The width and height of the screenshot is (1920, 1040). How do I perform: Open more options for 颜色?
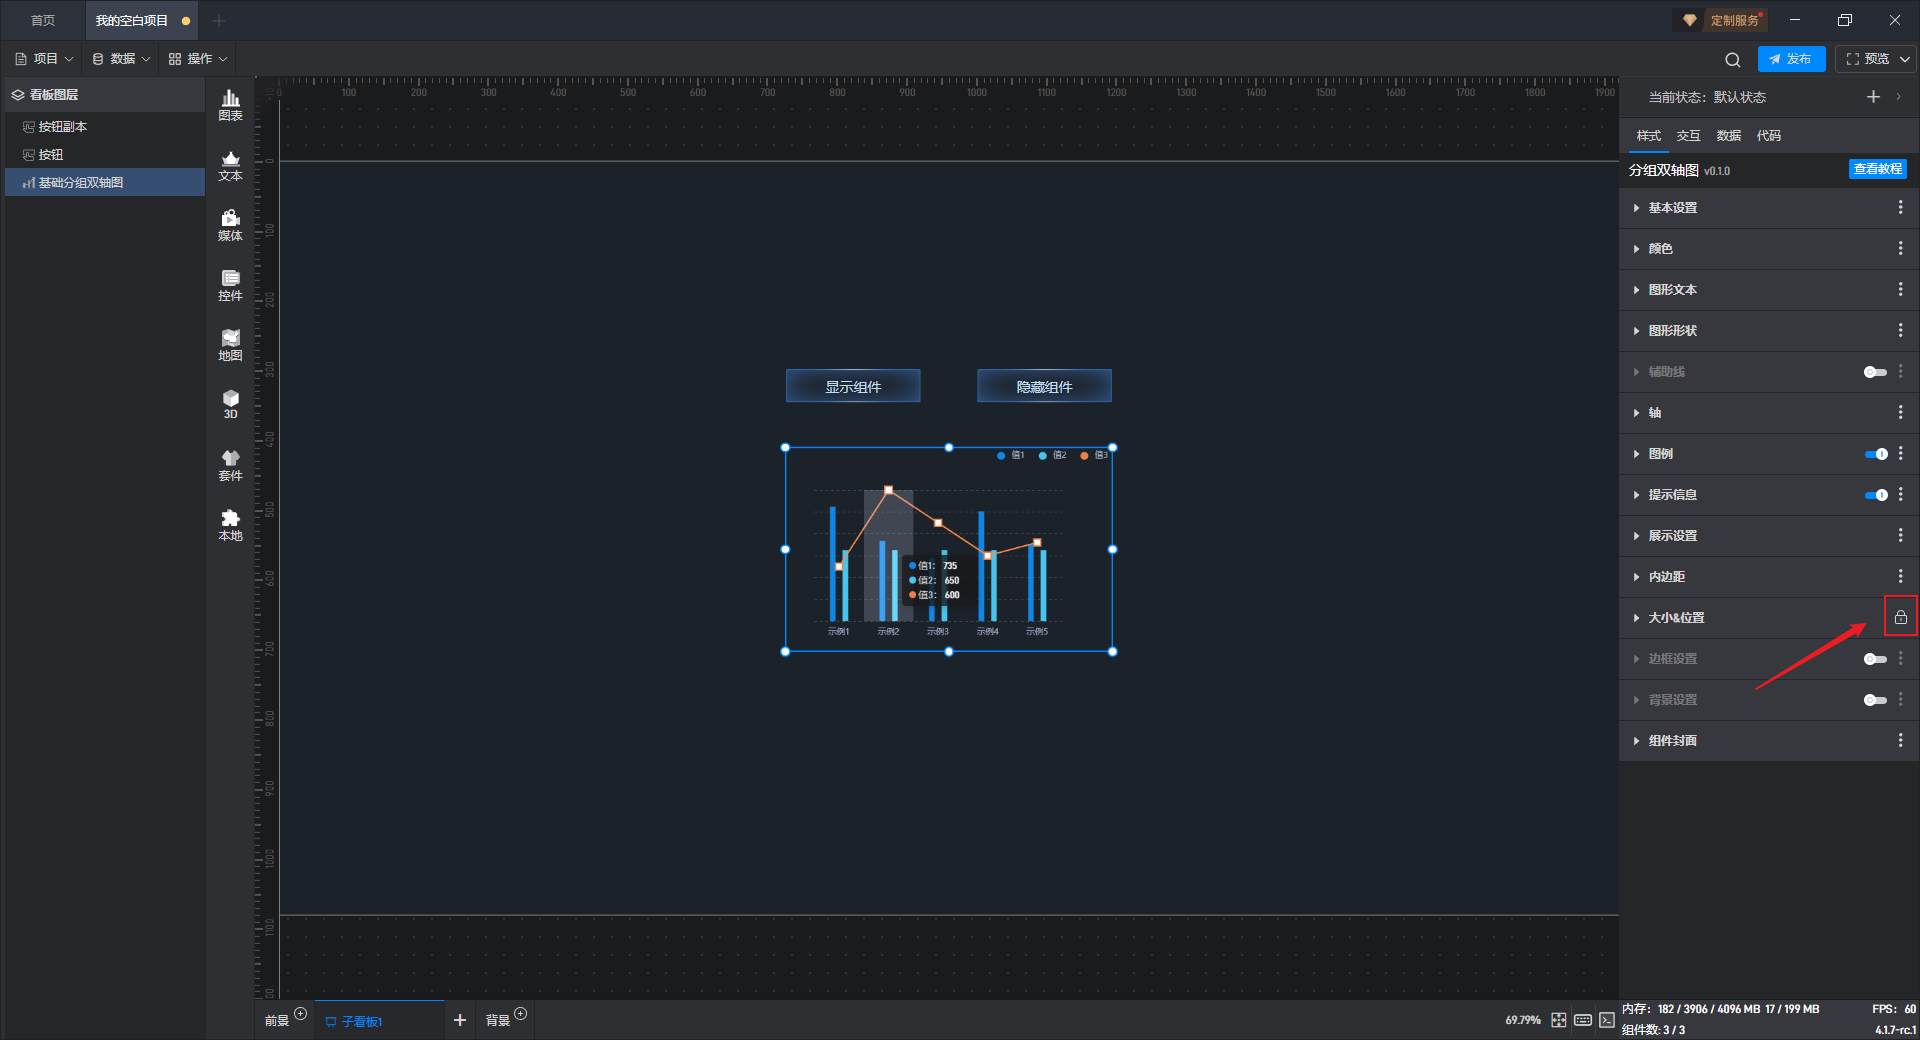pyautogui.click(x=1900, y=248)
